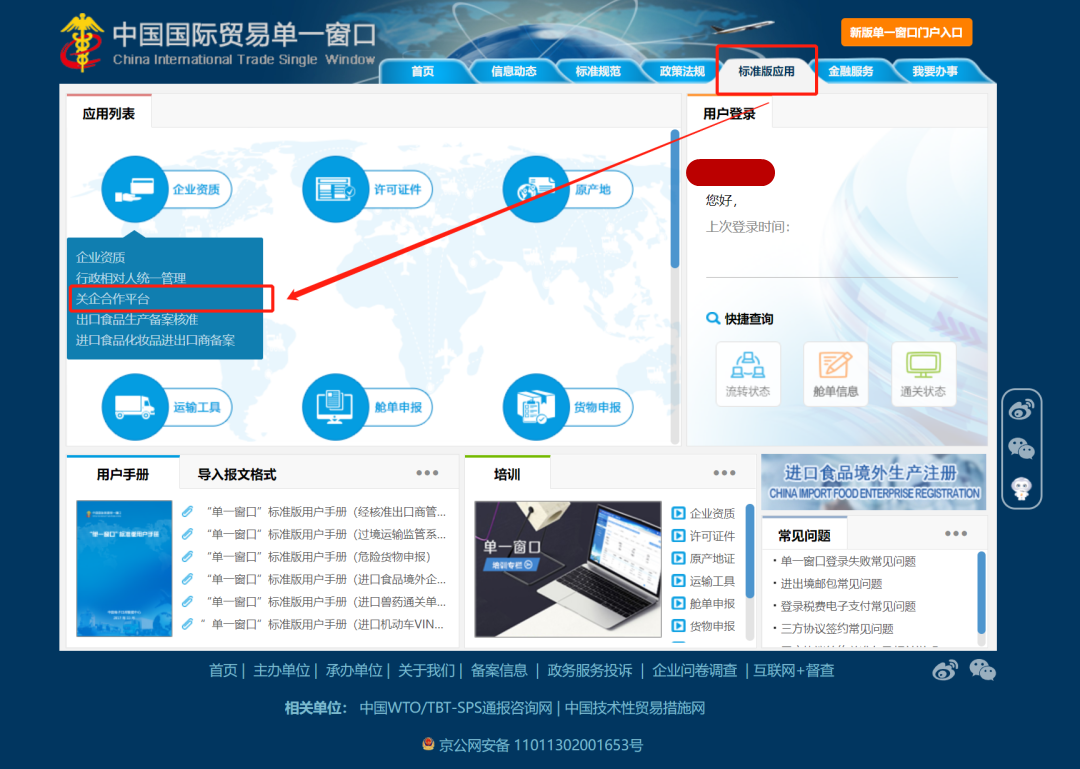Click paperclip icon of 经核准出口商管 manual
Screen dimensions: 1080x769
[187, 511]
